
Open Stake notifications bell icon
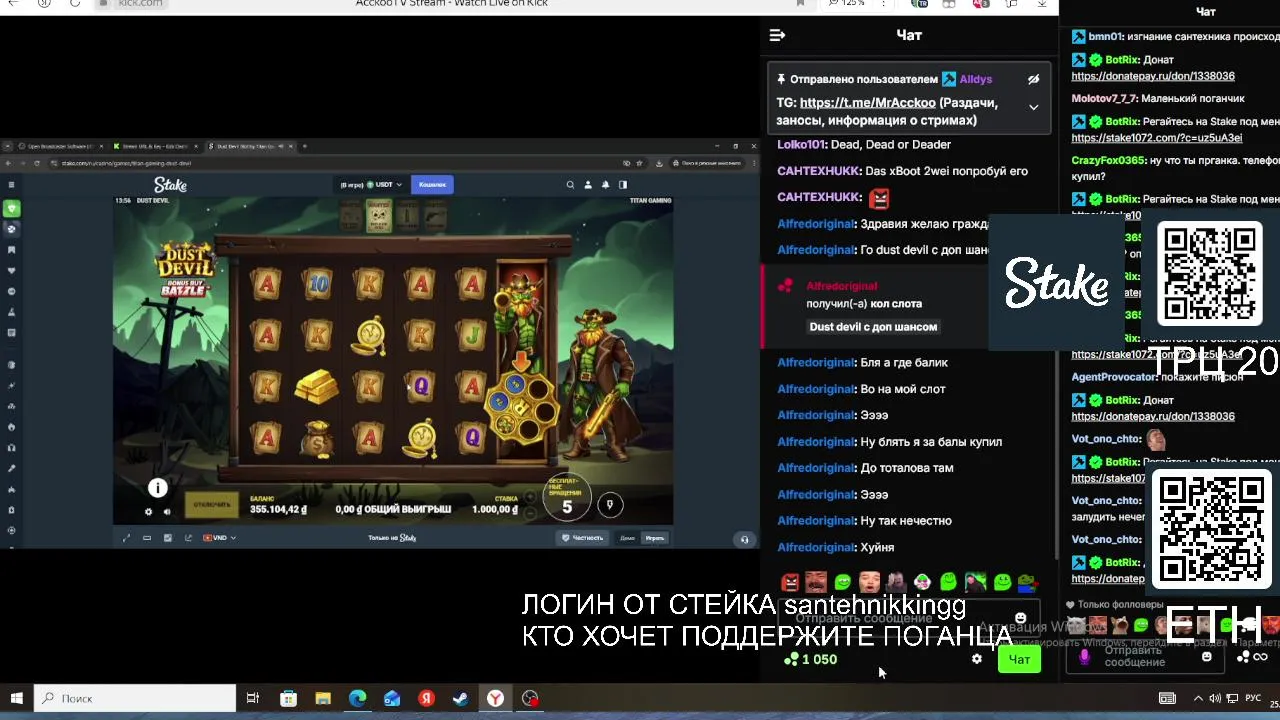coord(605,185)
